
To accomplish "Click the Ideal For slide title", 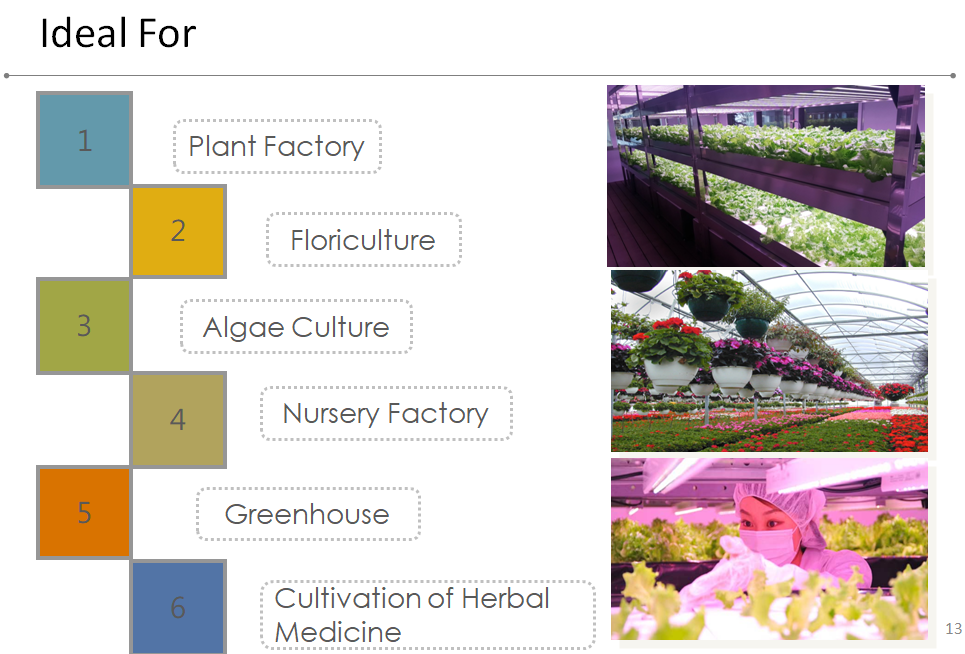I will (118, 33).
